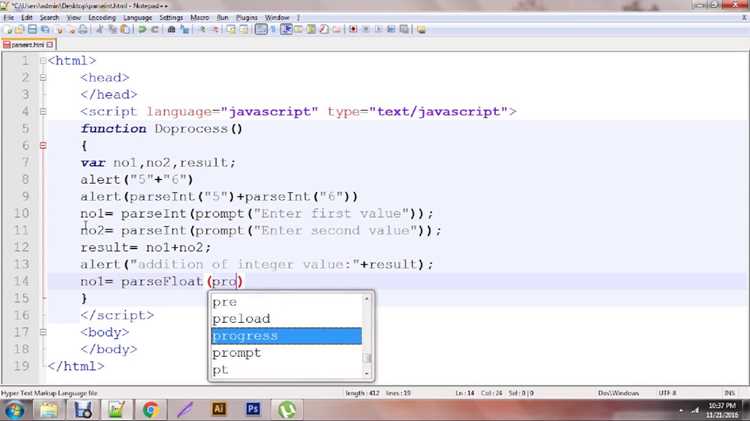Click the Function List icon
Viewport: 750px width, 421px height.
click(x=324, y=30)
